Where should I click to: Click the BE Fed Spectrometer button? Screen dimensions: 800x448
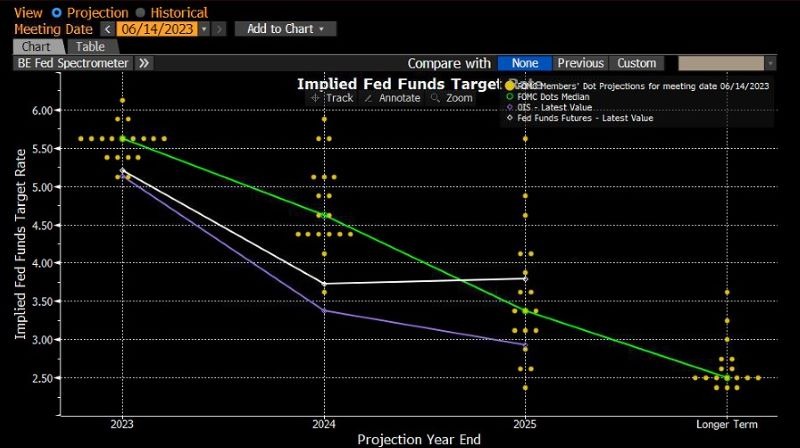(x=73, y=63)
